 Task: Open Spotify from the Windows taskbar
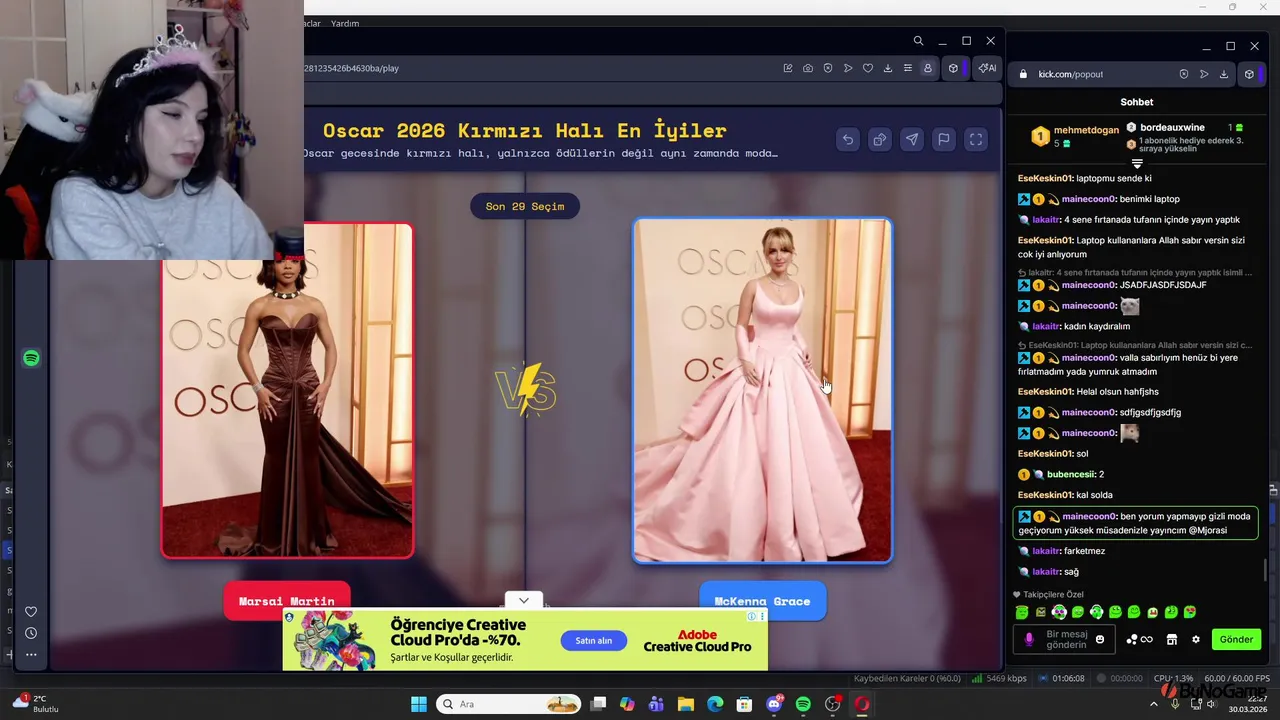[x=803, y=704]
